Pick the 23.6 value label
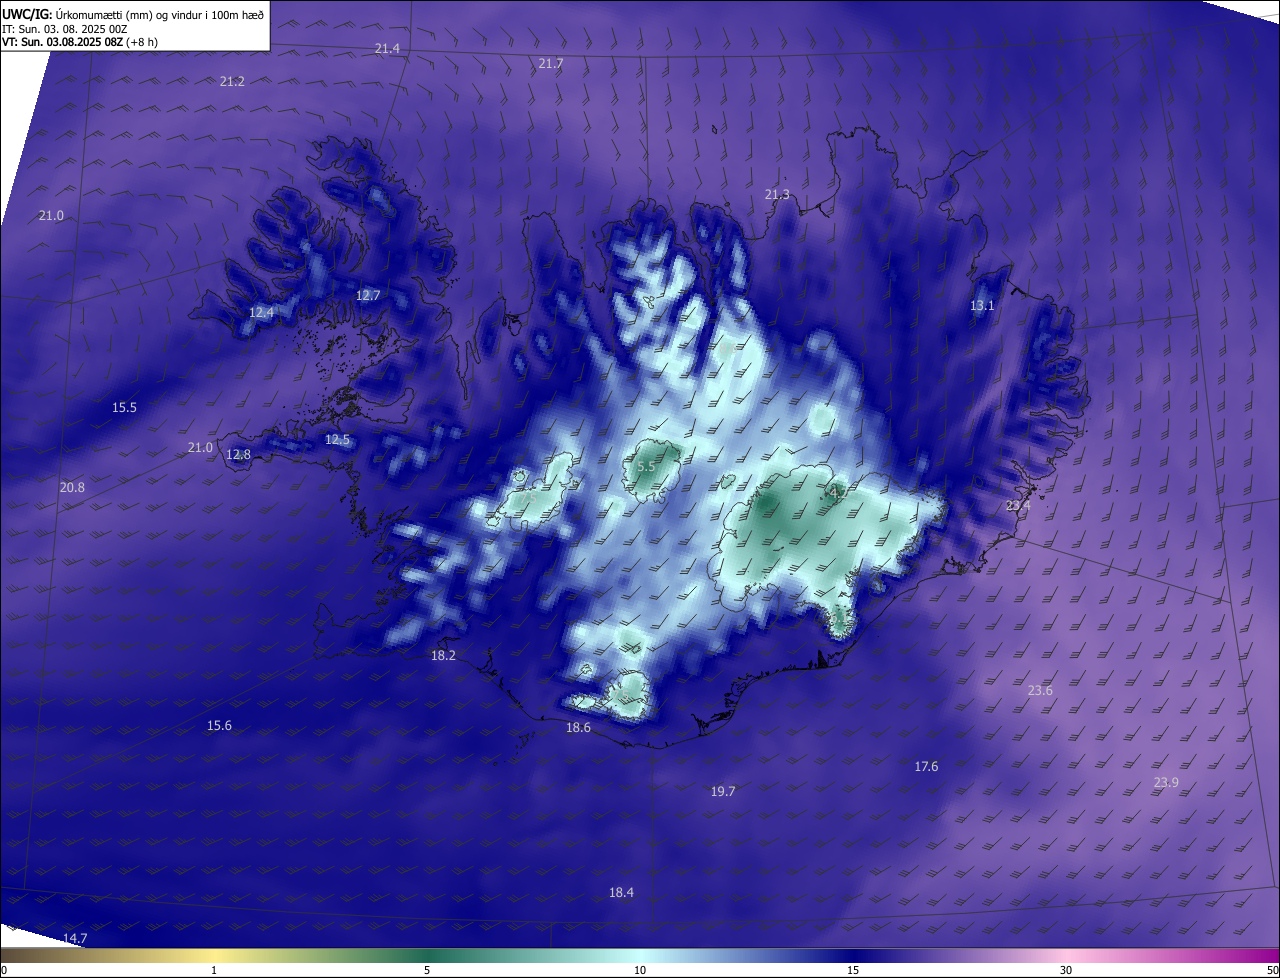 click(x=1040, y=690)
